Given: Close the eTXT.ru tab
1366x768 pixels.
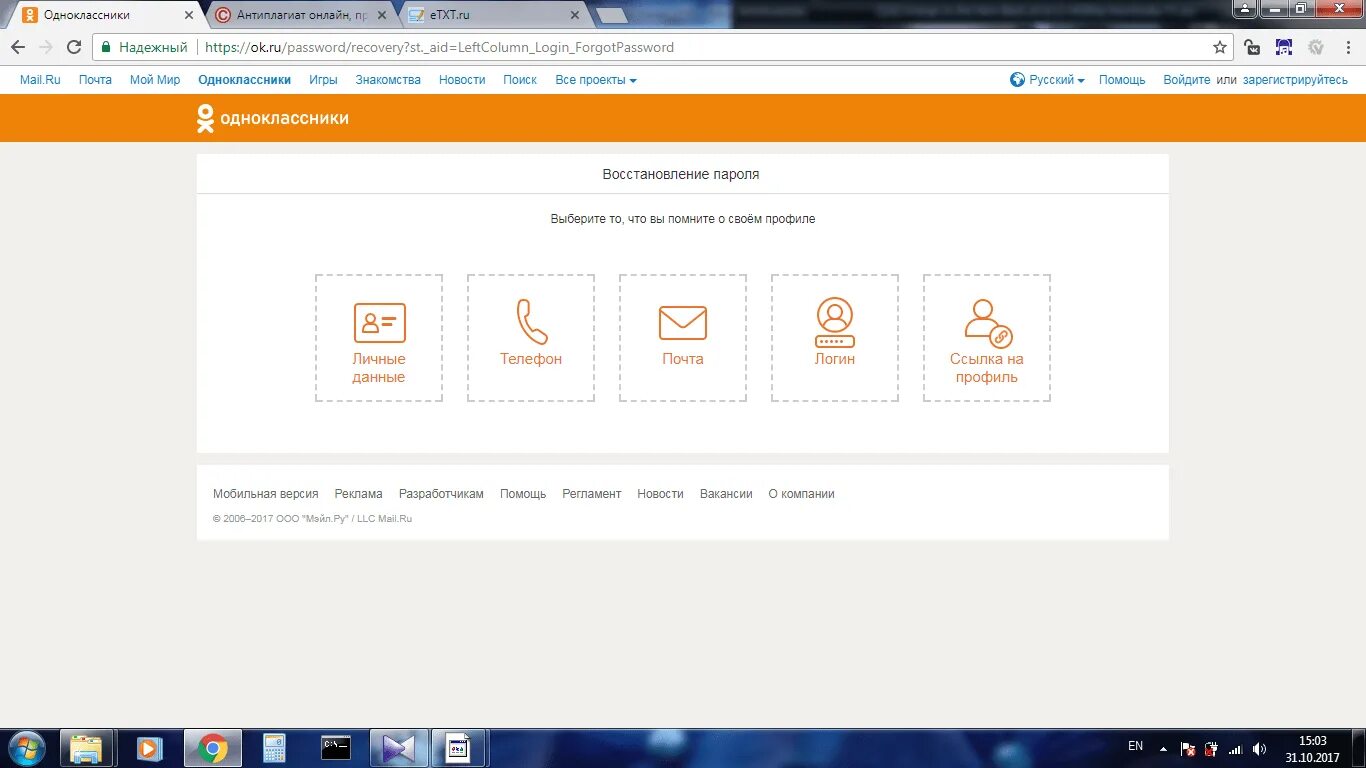Looking at the screenshot, I should tap(574, 15).
